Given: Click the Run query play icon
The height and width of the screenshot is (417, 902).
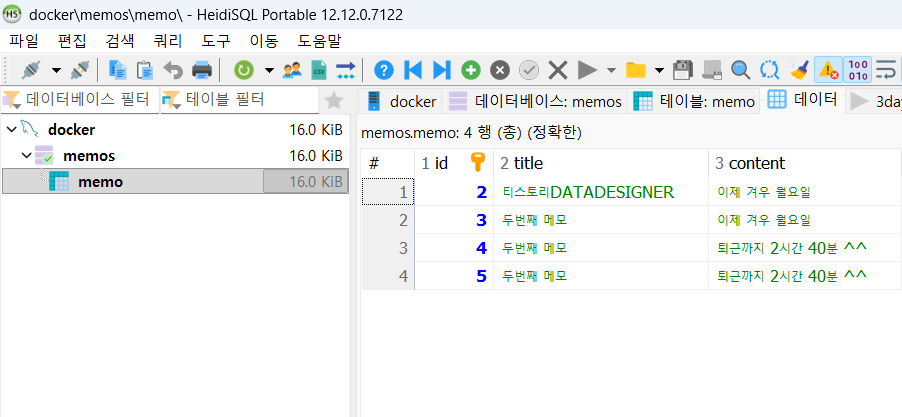Looking at the screenshot, I should click(x=587, y=70).
